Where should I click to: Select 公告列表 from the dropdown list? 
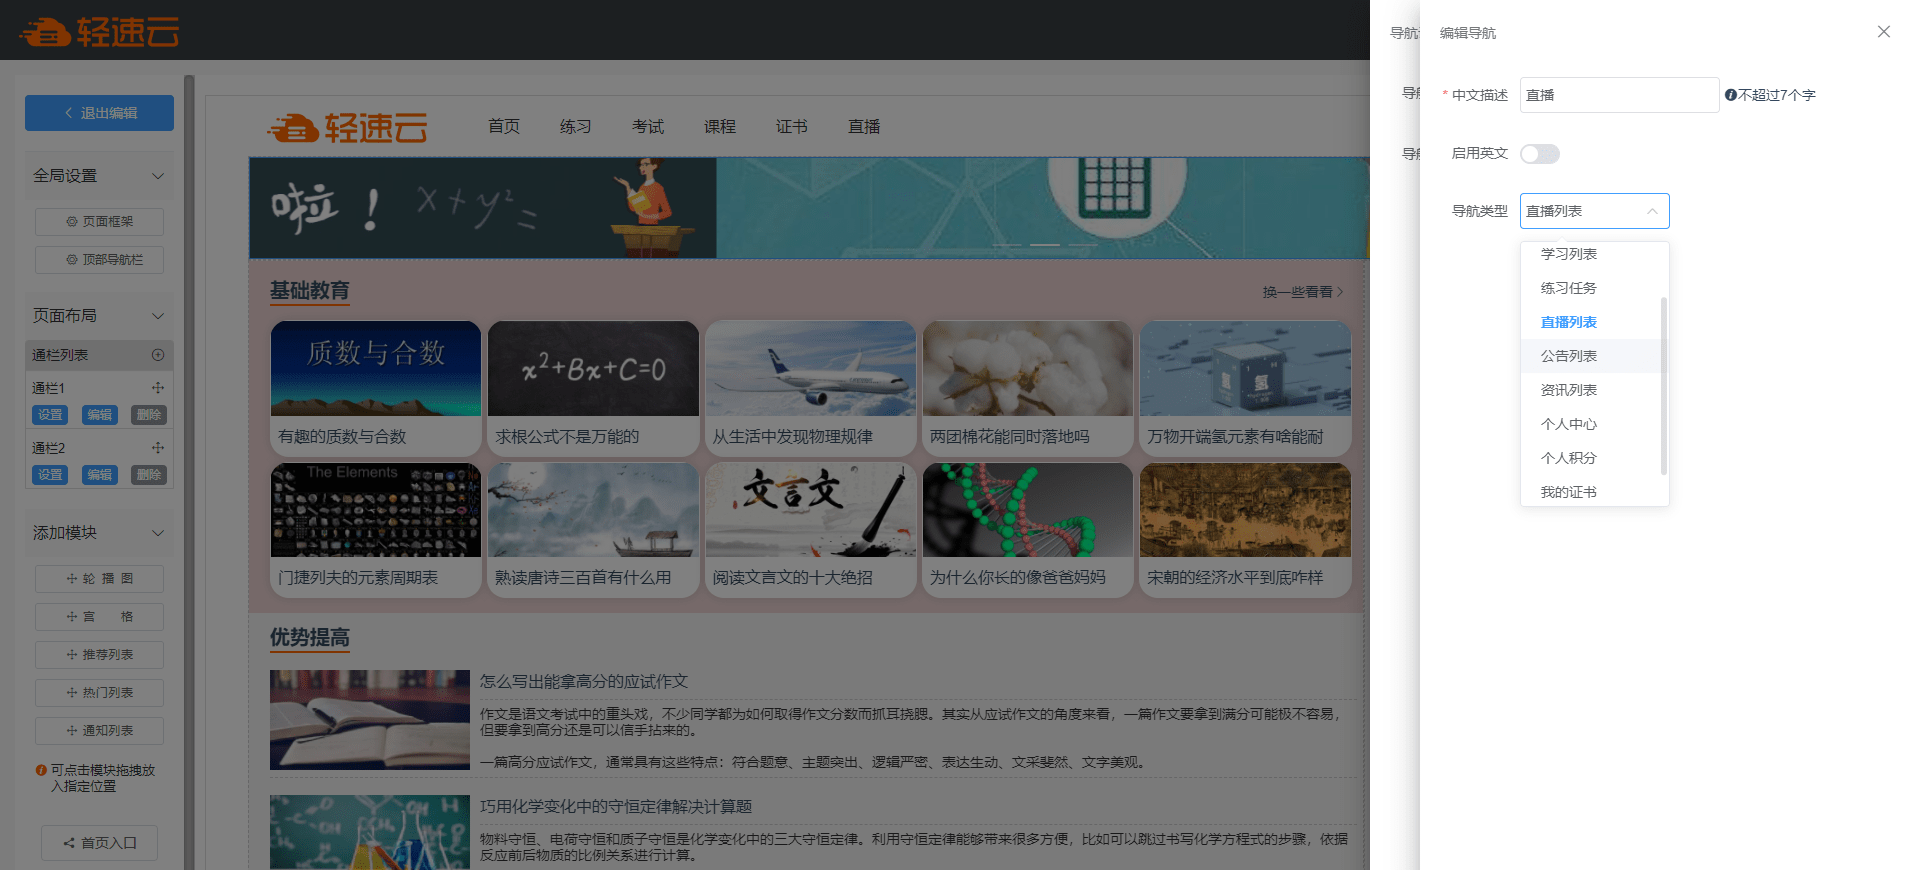point(1568,356)
